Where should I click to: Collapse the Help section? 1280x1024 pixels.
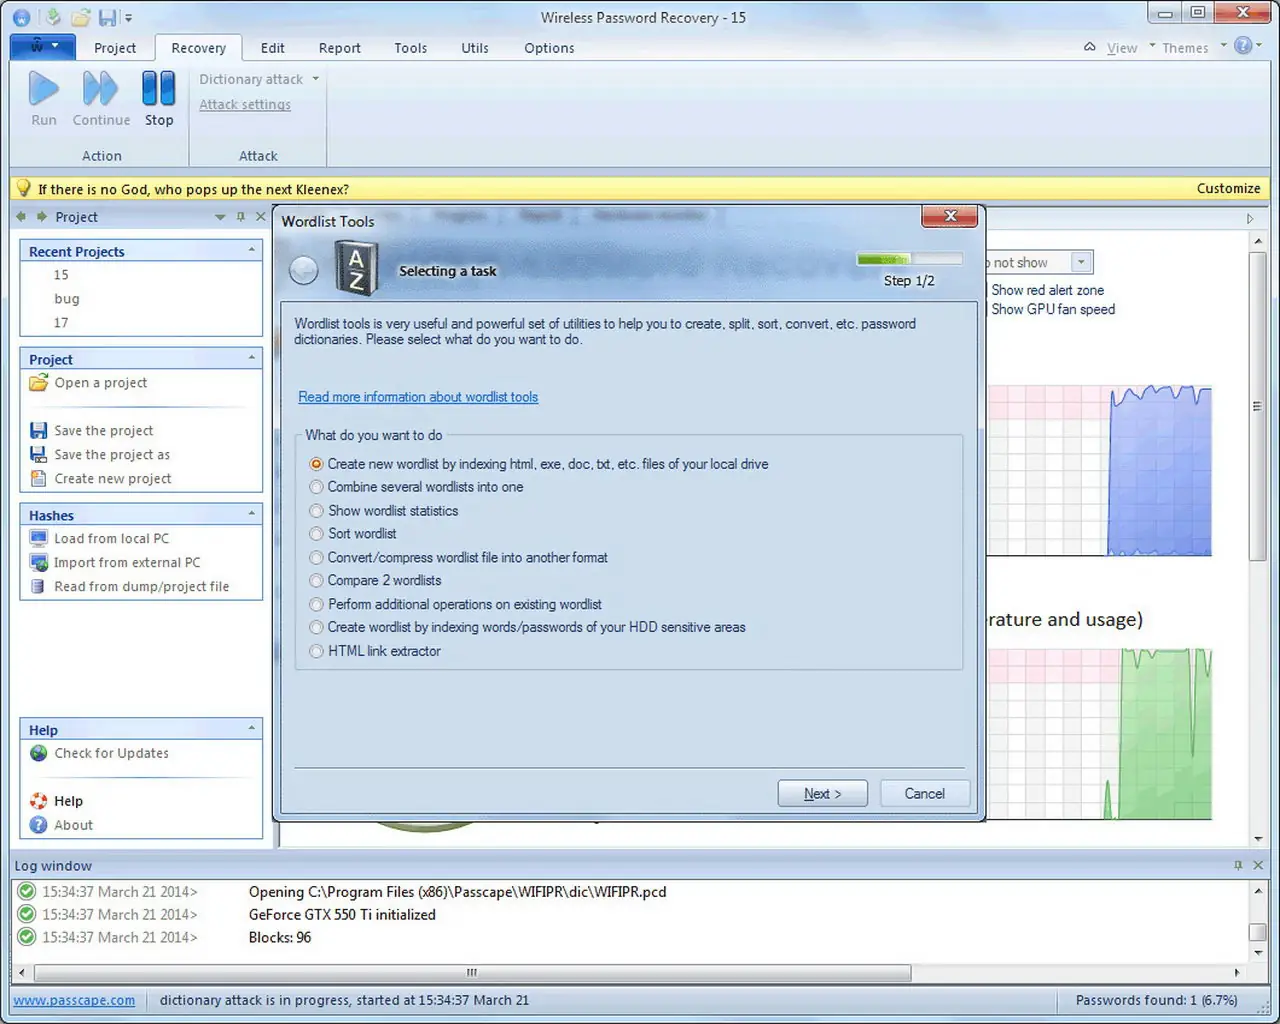point(251,729)
